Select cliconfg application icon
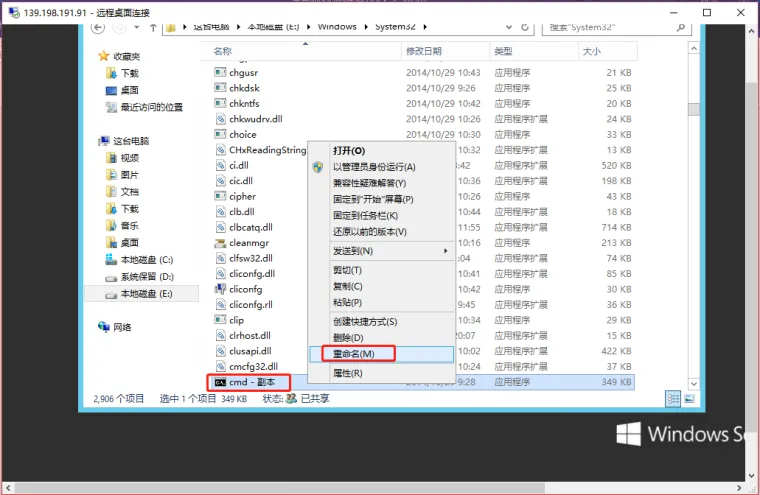760x495 pixels. click(220, 289)
